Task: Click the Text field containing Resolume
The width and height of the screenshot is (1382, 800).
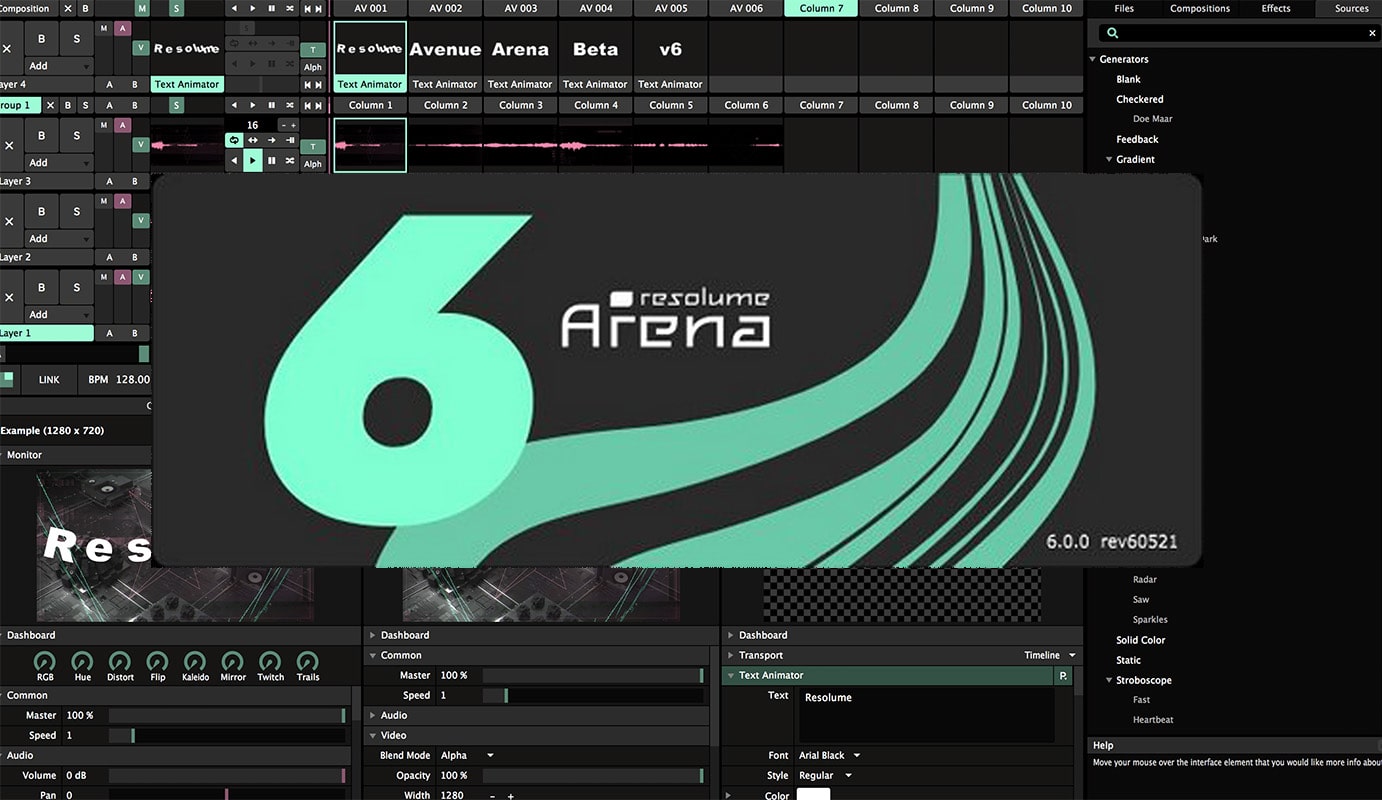Action: pos(925,714)
